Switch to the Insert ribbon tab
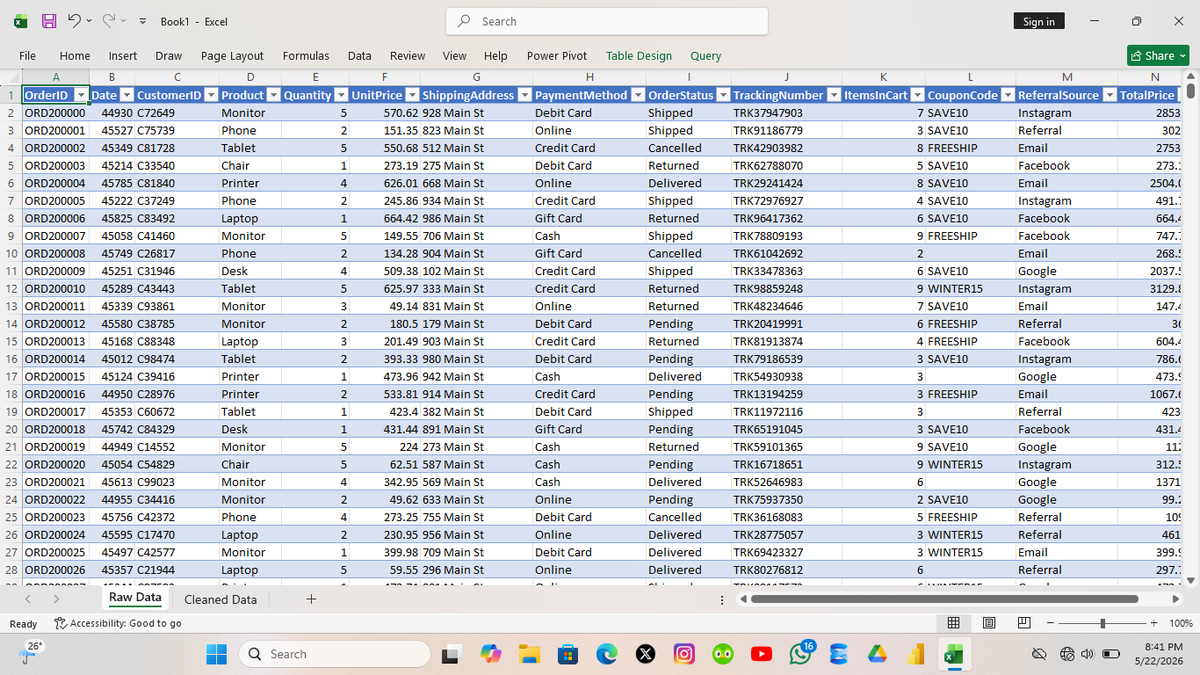 click(123, 56)
